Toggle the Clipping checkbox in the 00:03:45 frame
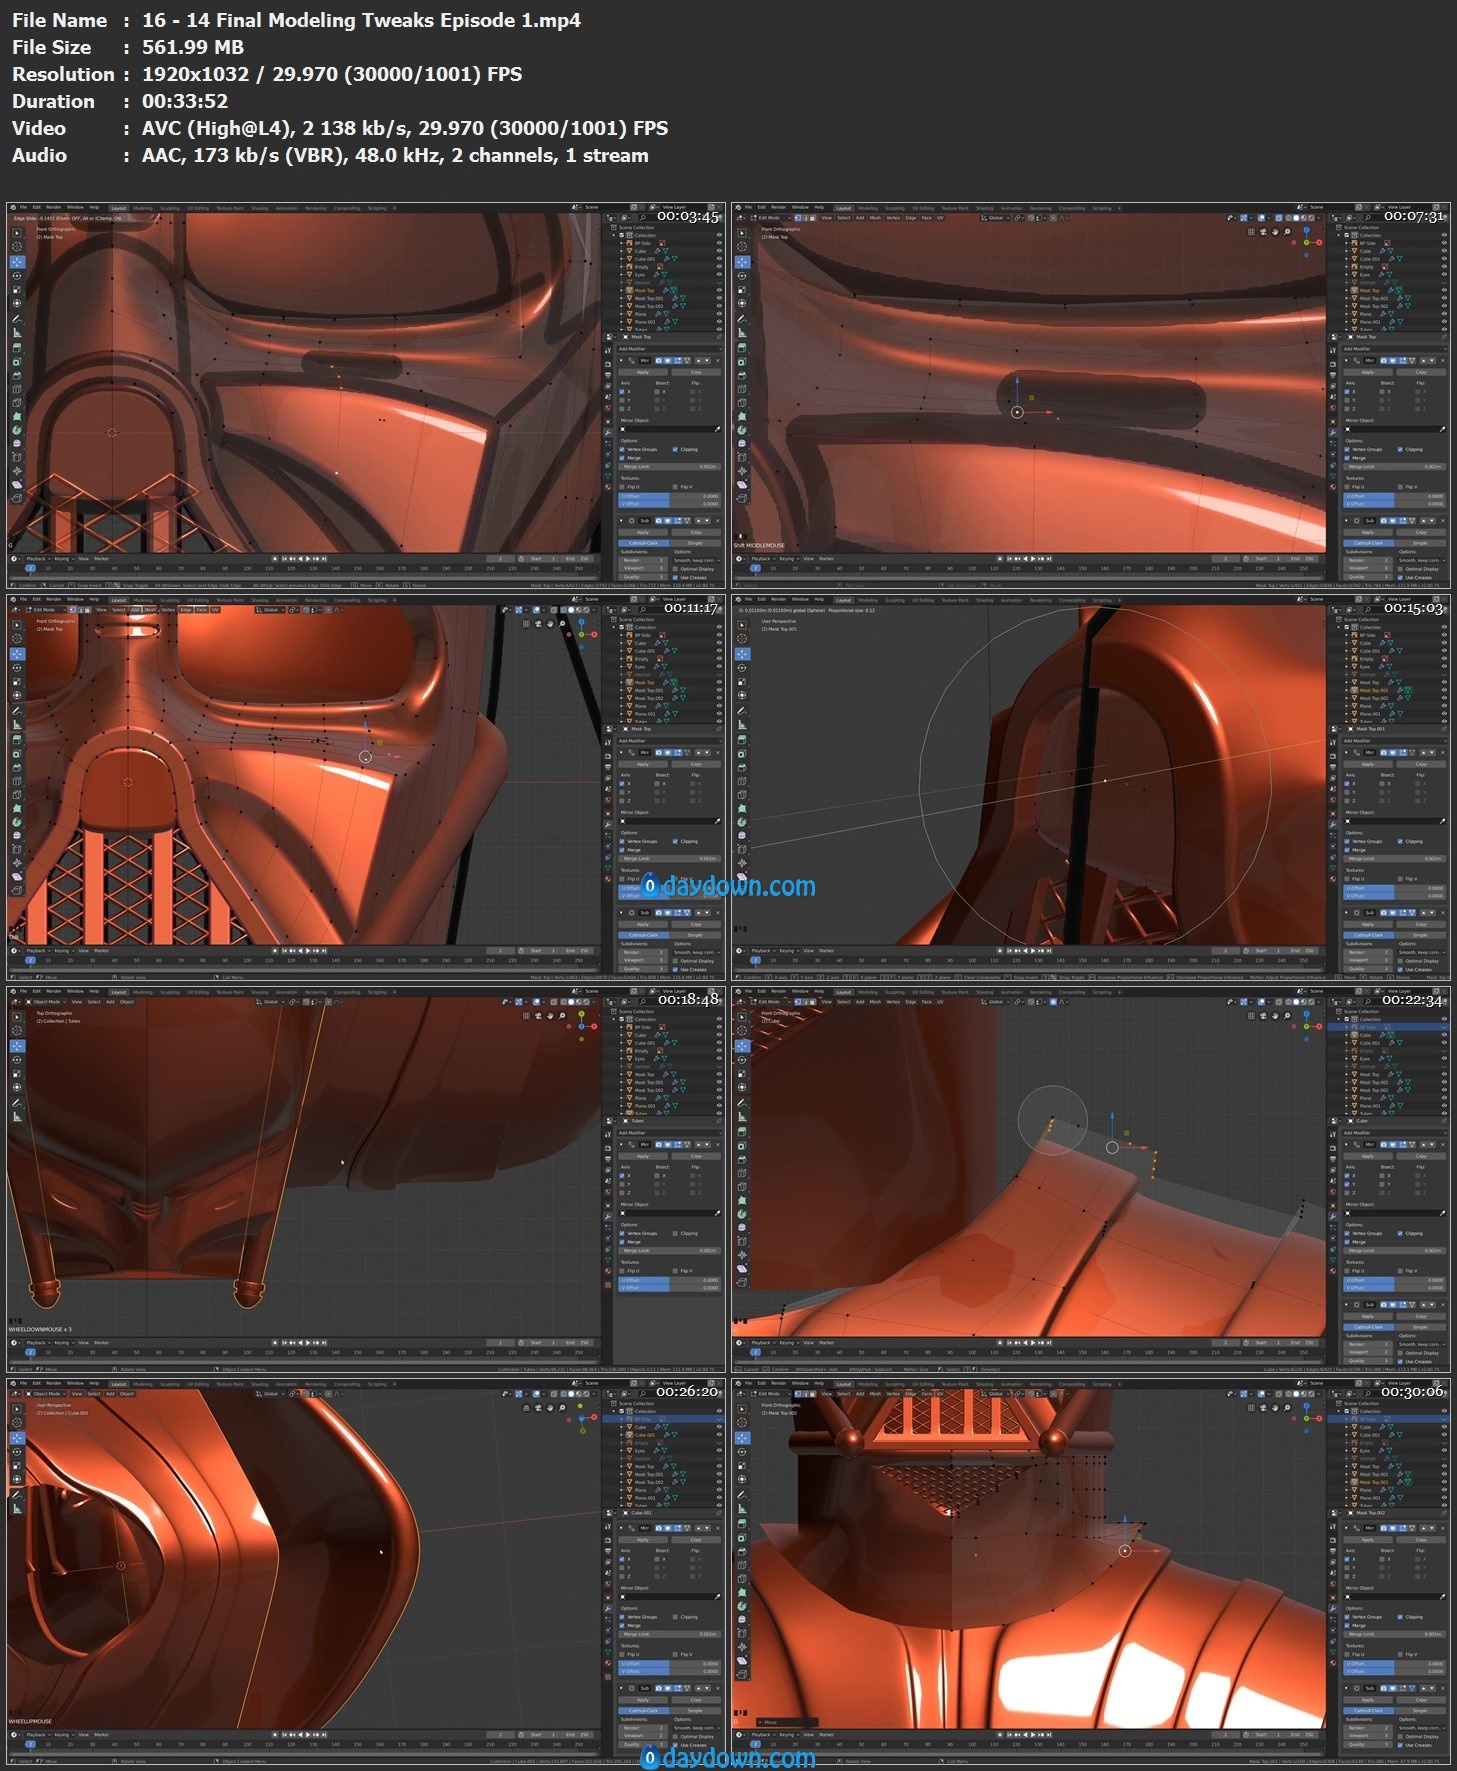This screenshot has width=1457, height=1771. point(675,450)
